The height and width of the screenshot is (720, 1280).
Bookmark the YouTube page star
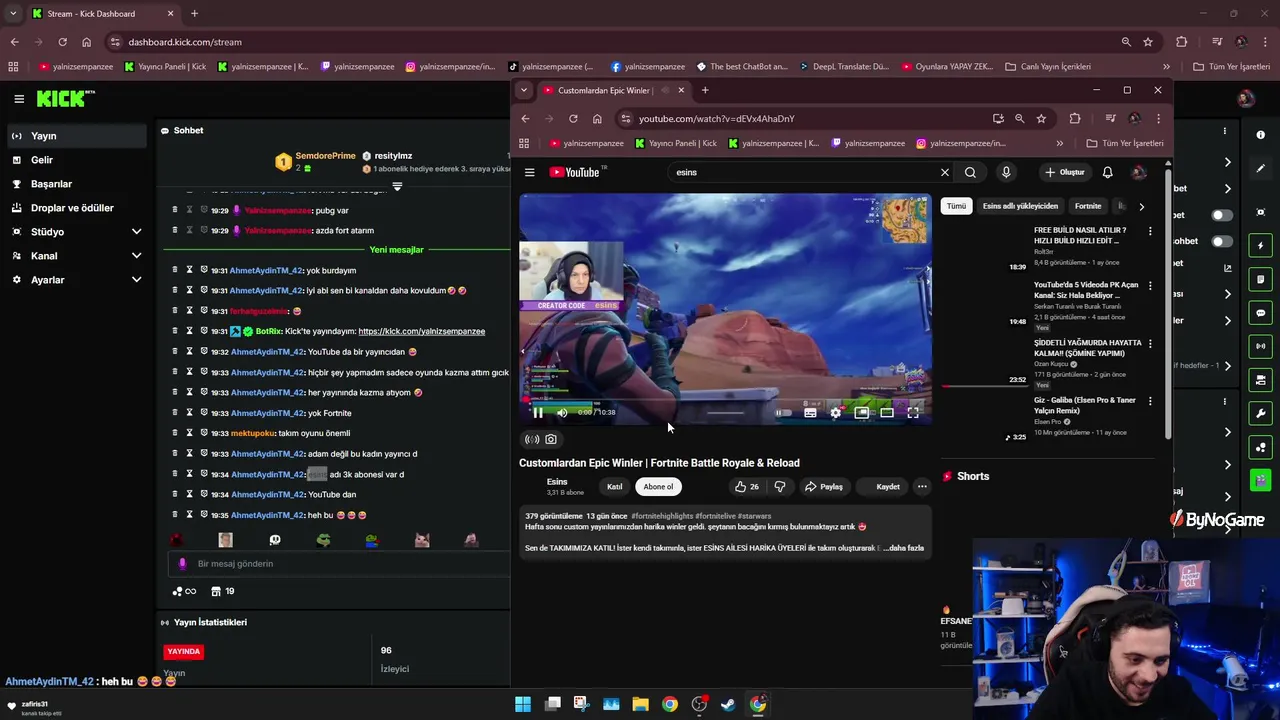pyautogui.click(x=1041, y=118)
